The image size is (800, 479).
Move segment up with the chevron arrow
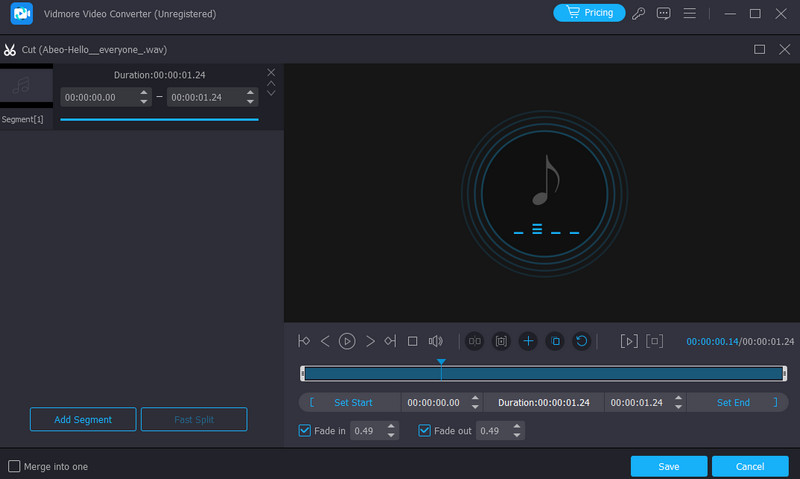(x=271, y=83)
